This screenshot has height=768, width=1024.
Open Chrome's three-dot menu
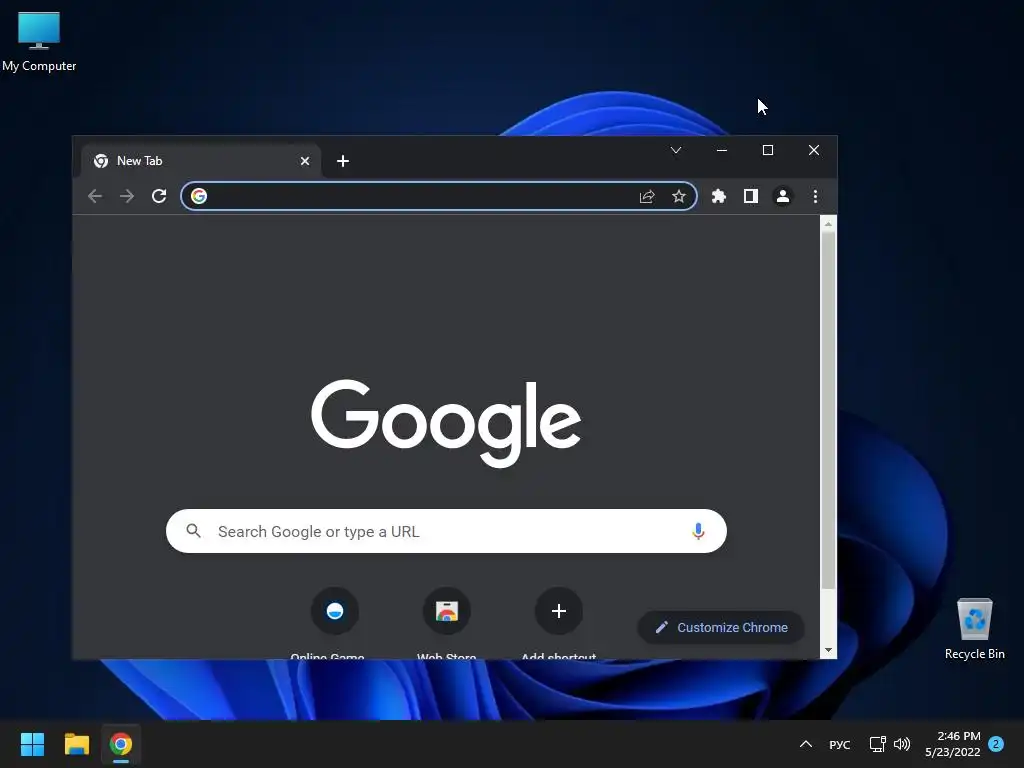(x=815, y=196)
